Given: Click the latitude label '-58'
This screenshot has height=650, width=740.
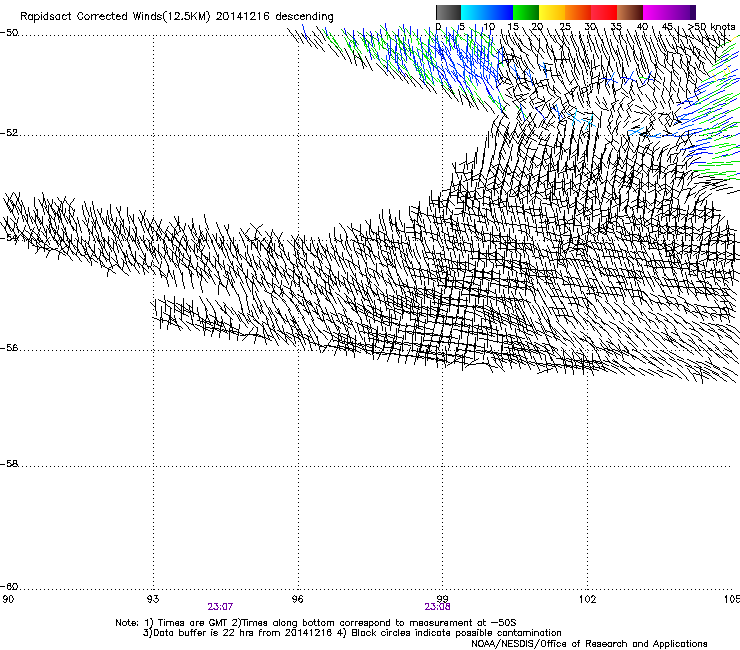Looking at the screenshot, I should pyautogui.click(x=9, y=464).
